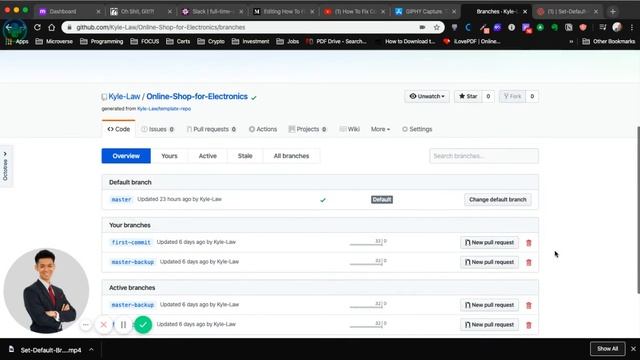
Task: Bookmark this page with the star icon
Action: pyautogui.click(x=437, y=27)
